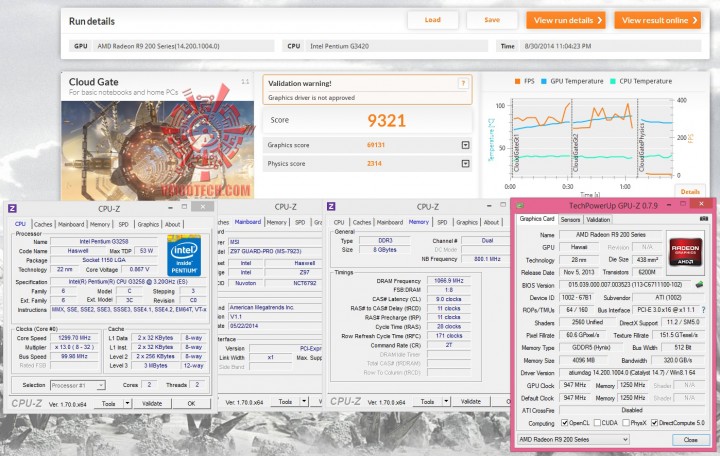The height and width of the screenshot is (456, 720).
Task: Click the GPU-Z title bar app icon
Action: point(520,205)
